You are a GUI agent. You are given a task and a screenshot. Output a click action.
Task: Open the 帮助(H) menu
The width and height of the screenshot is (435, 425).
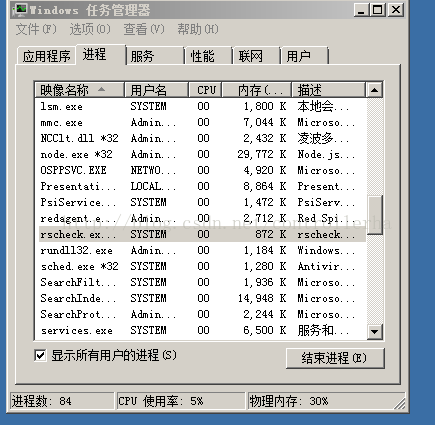point(198,29)
